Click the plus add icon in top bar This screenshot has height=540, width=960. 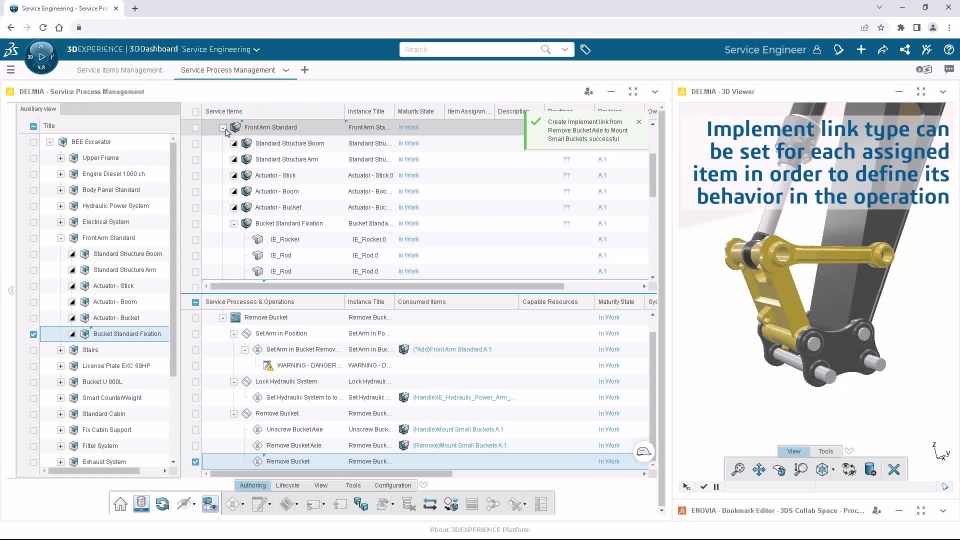(x=861, y=50)
